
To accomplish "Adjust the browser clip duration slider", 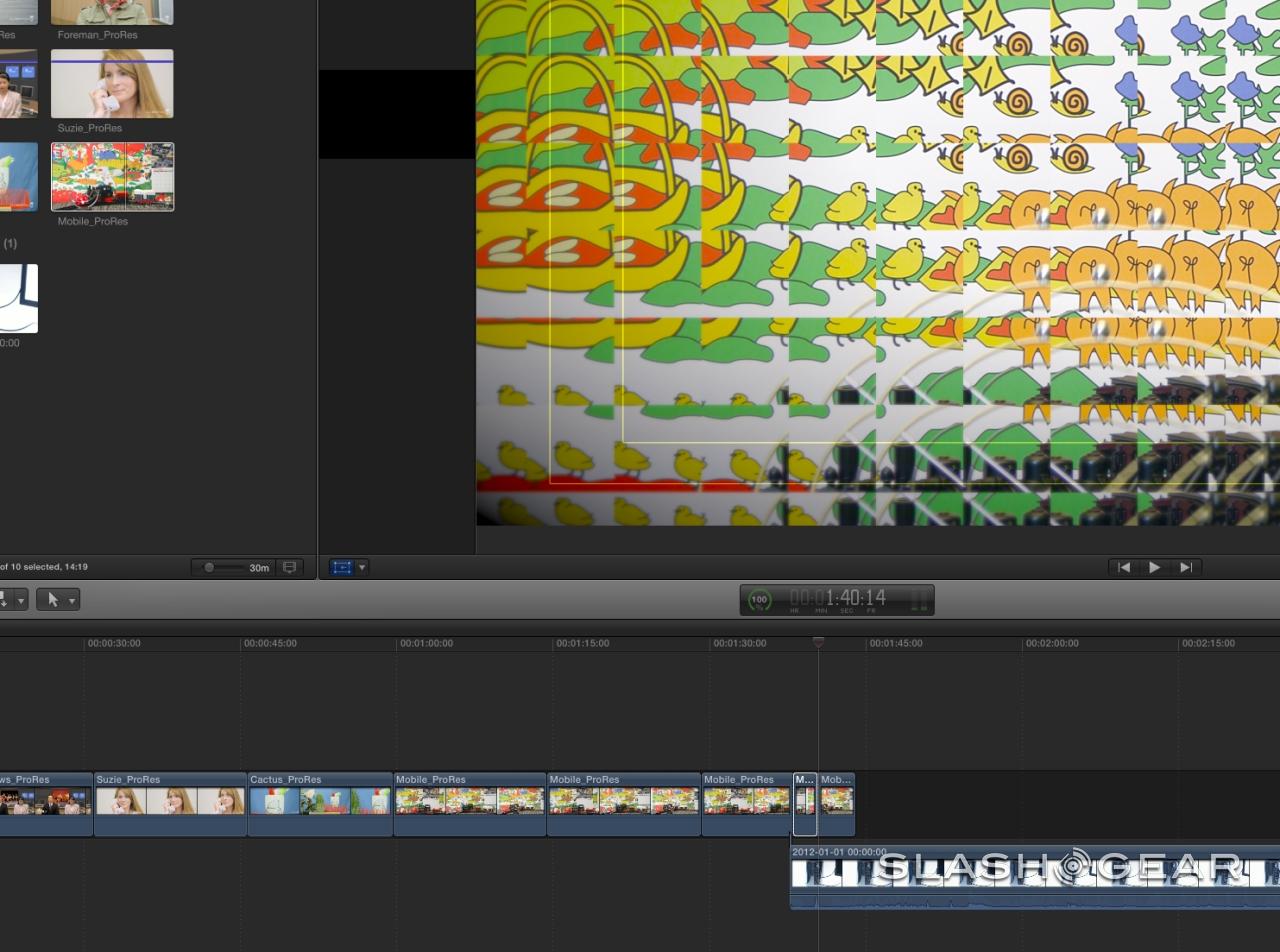I will tap(209, 567).
